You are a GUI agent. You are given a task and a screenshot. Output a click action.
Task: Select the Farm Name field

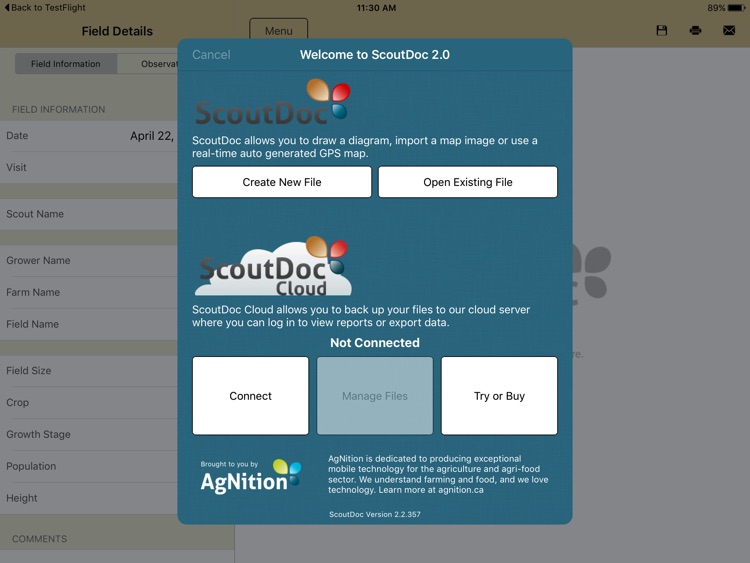click(x=89, y=292)
